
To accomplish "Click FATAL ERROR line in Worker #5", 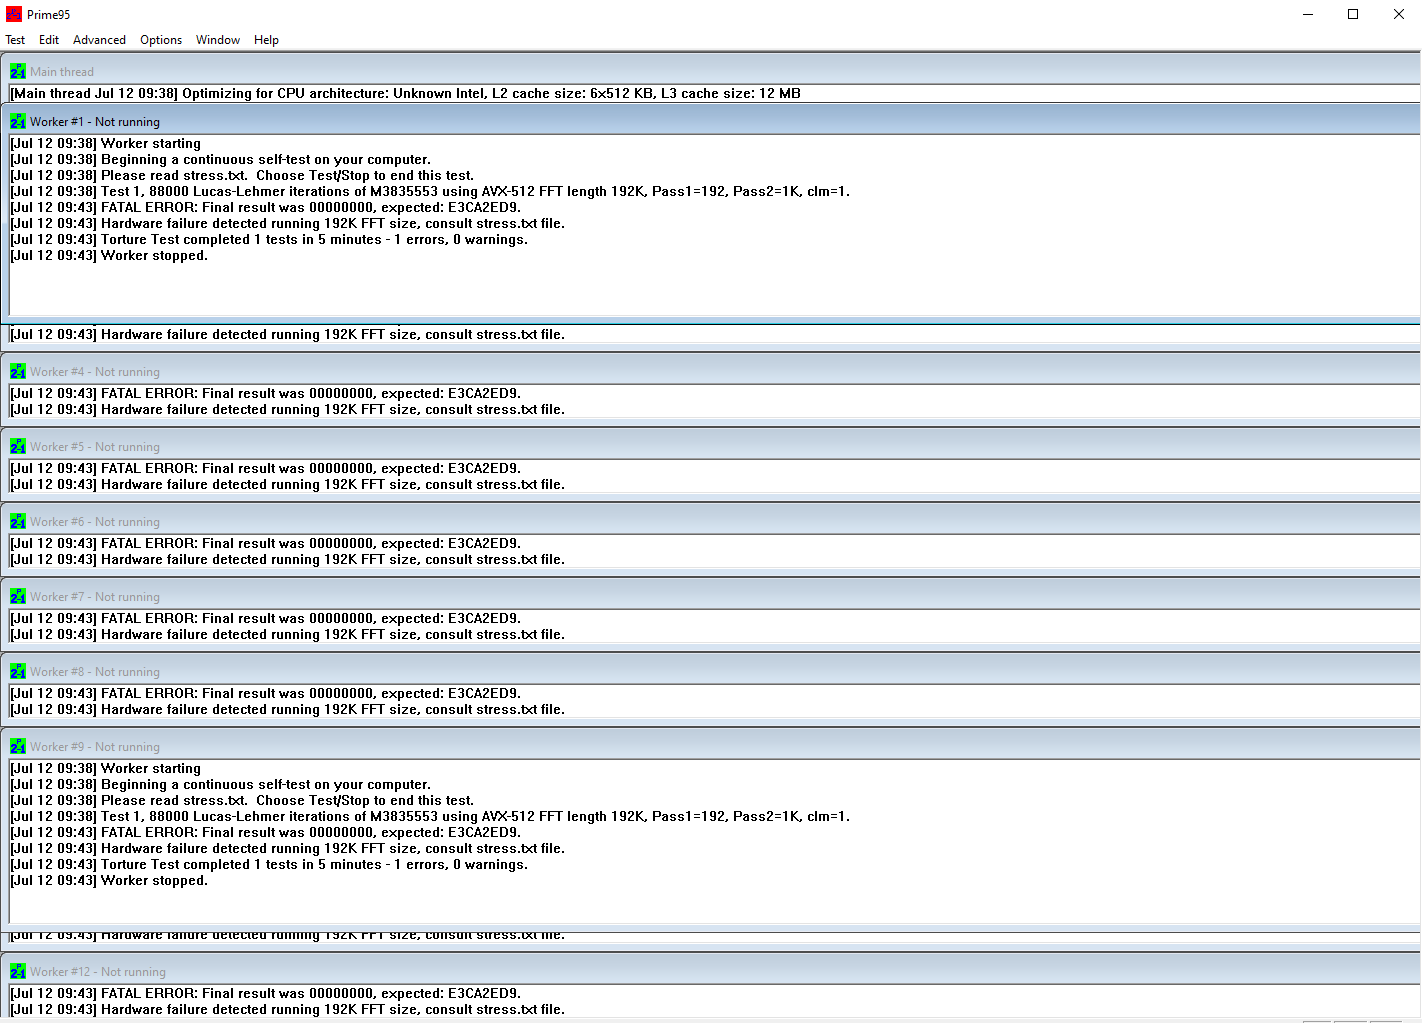I will (x=266, y=468).
